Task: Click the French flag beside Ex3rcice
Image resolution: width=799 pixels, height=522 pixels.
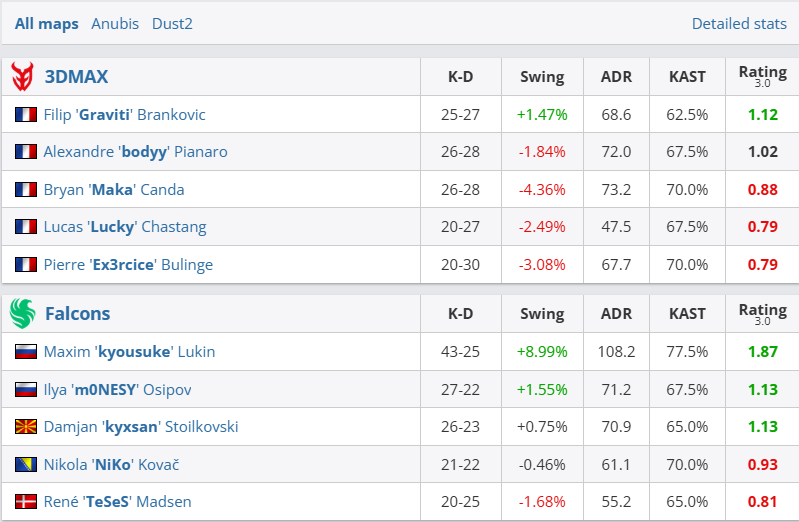Action: (25, 265)
